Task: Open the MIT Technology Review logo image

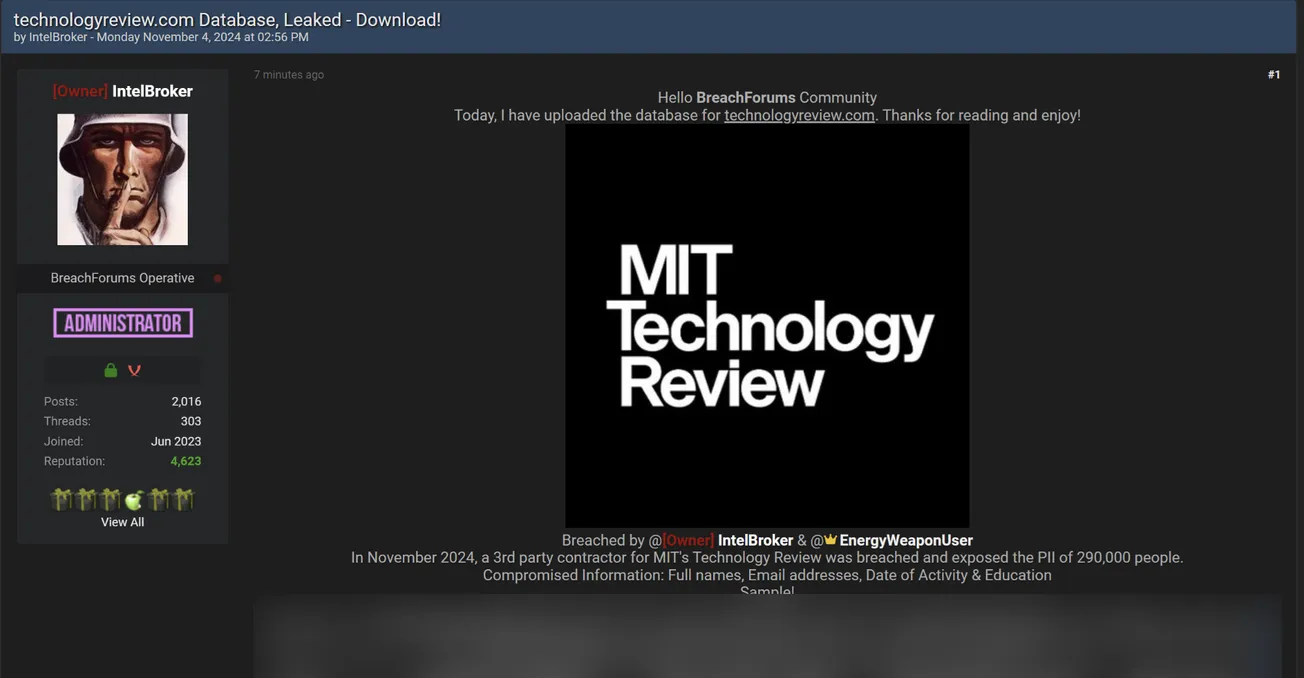Action: coord(767,326)
